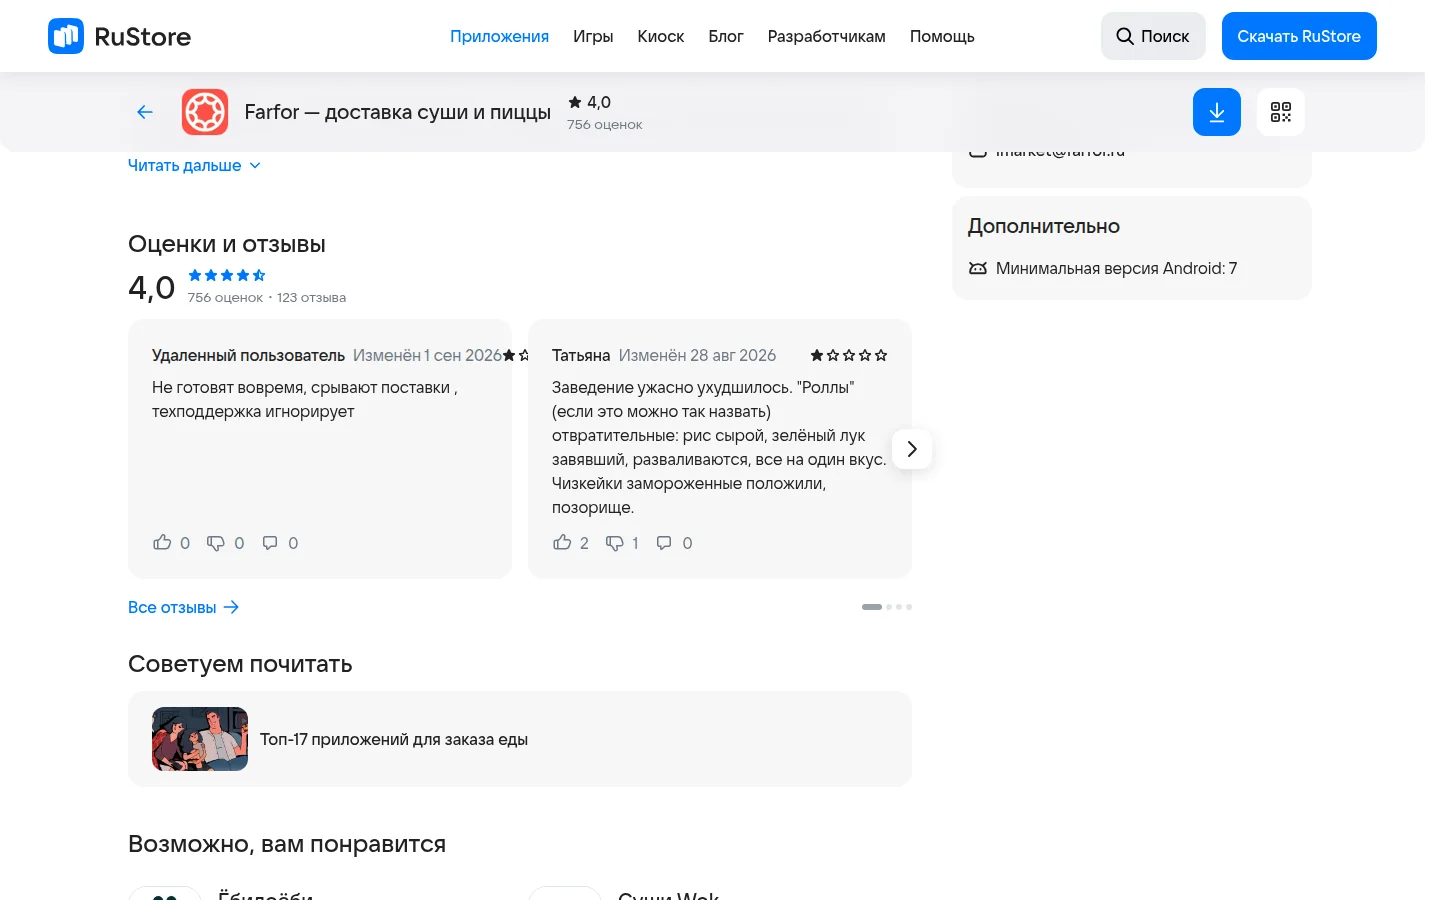This screenshot has height=900, width=1440.
Task: Expand description with Читать дальше
Action: (194, 165)
